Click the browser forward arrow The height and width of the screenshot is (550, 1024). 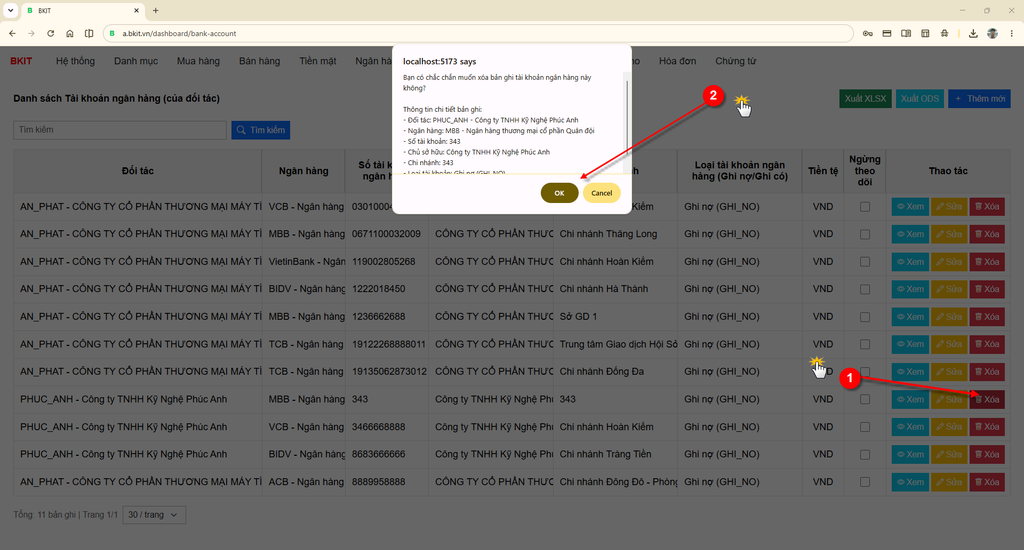coord(31,33)
